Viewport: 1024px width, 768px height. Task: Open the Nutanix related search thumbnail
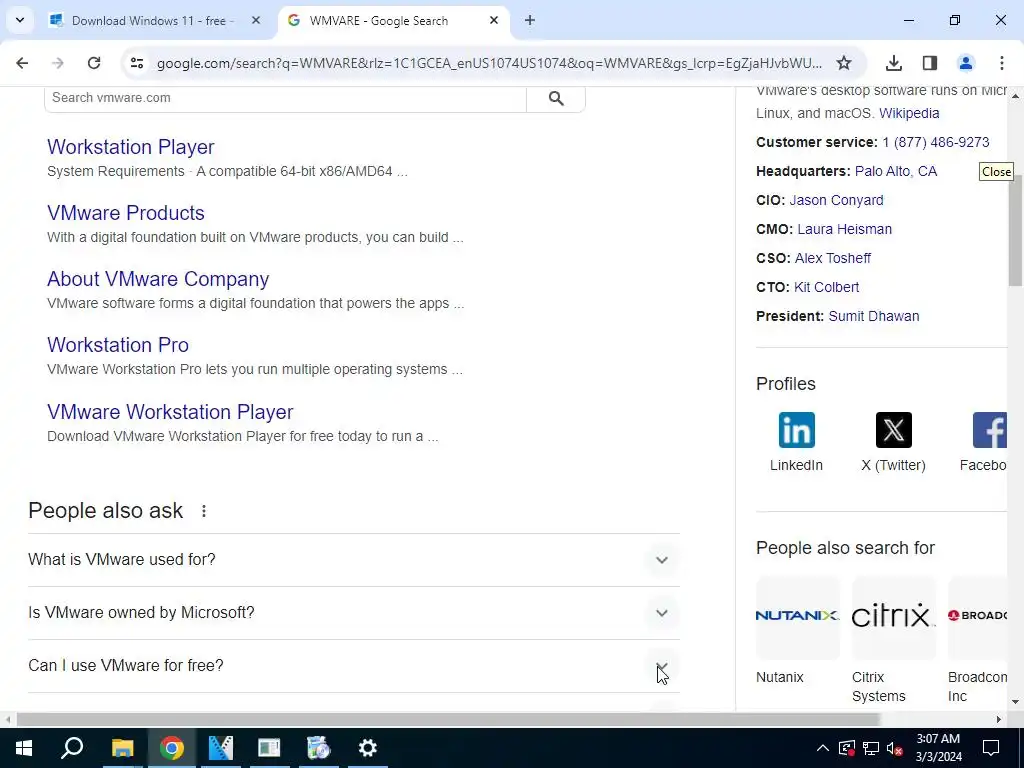click(x=797, y=617)
